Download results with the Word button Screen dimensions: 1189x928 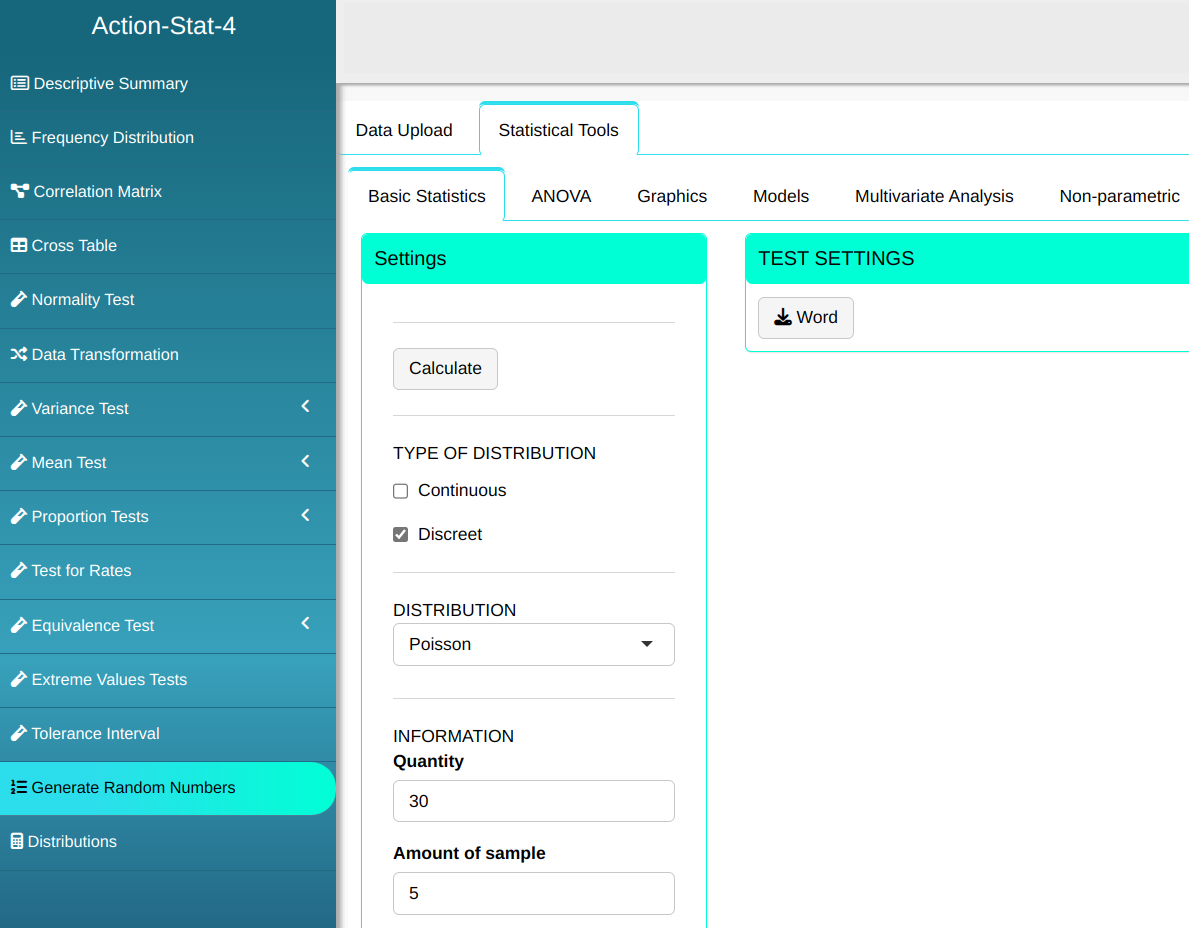[x=805, y=318]
